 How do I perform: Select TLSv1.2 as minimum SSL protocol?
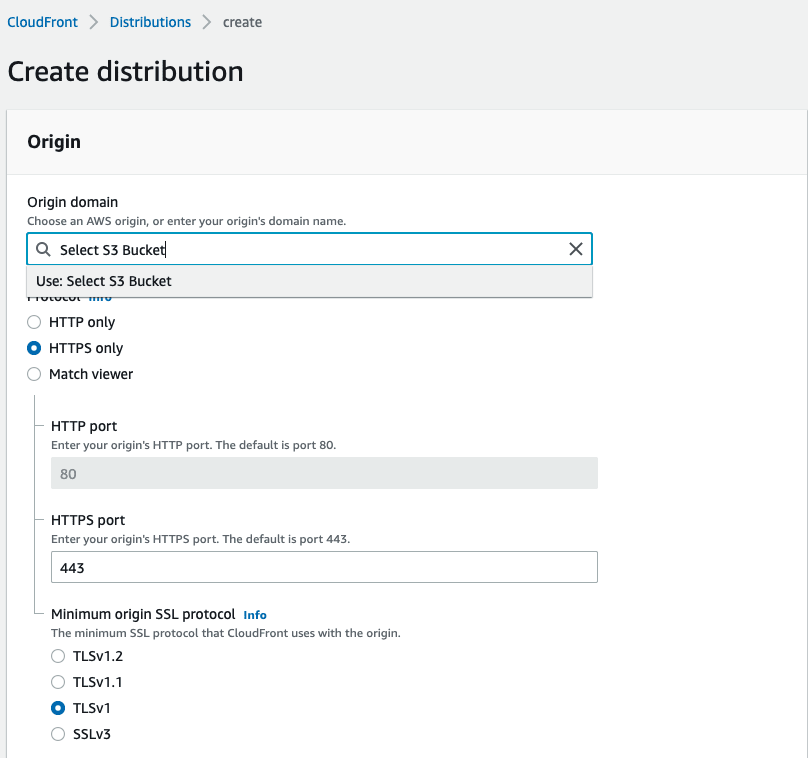(x=58, y=656)
